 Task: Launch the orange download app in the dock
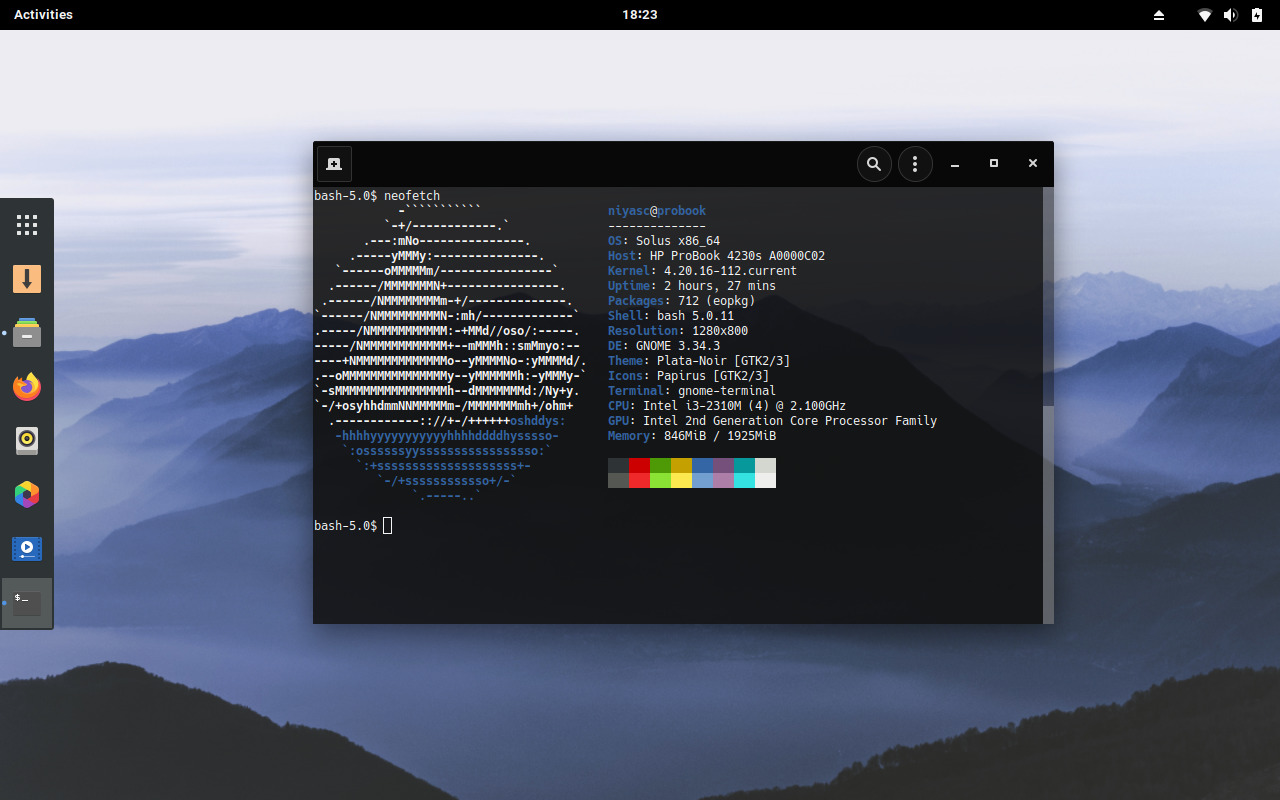27,278
